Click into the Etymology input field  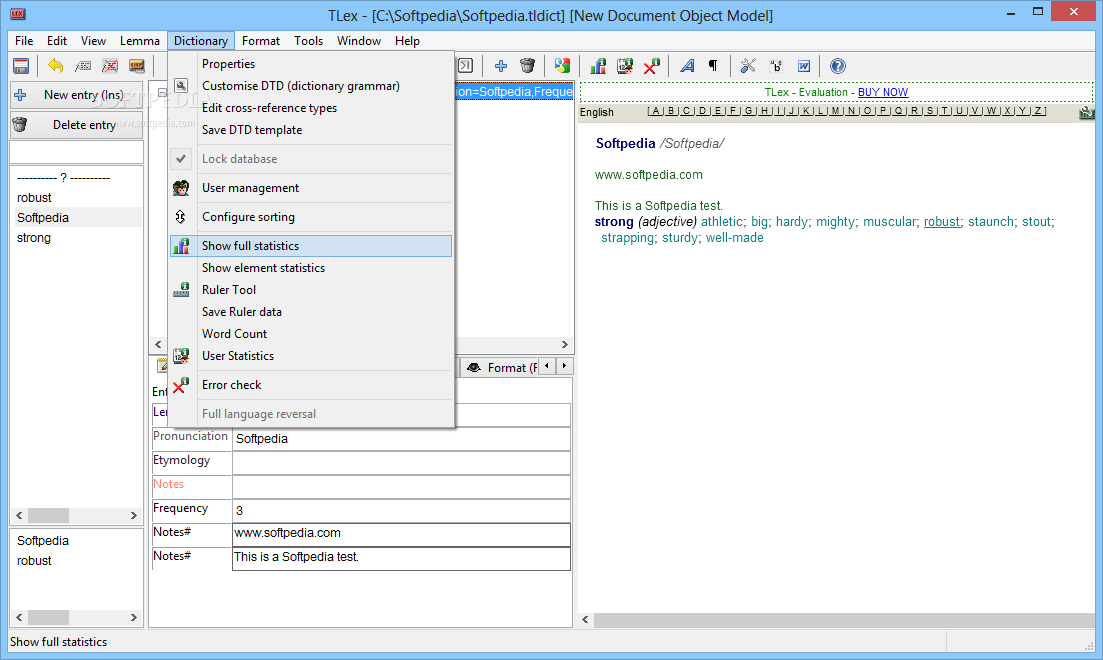[400, 462]
